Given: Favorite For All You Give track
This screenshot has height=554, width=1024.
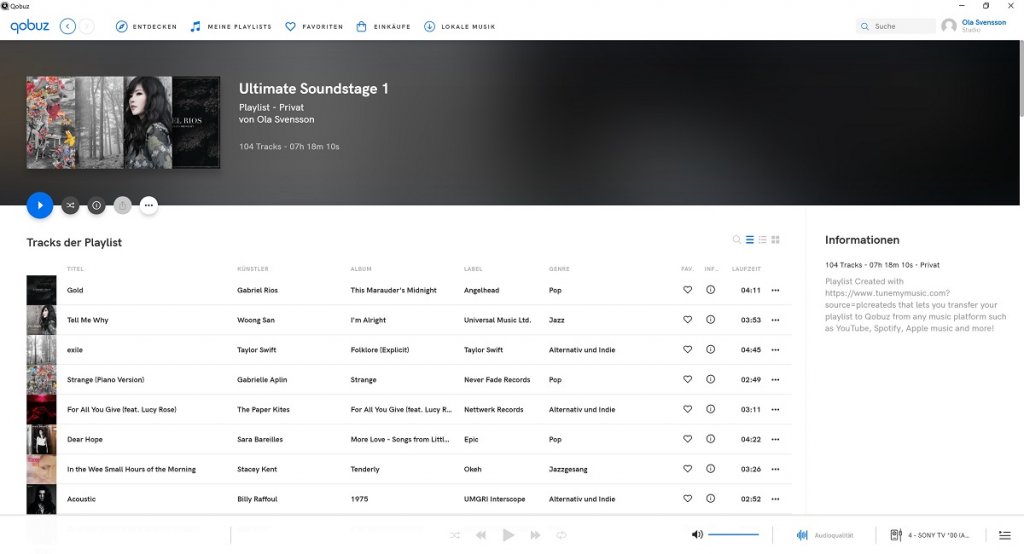Looking at the screenshot, I should coord(688,409).
